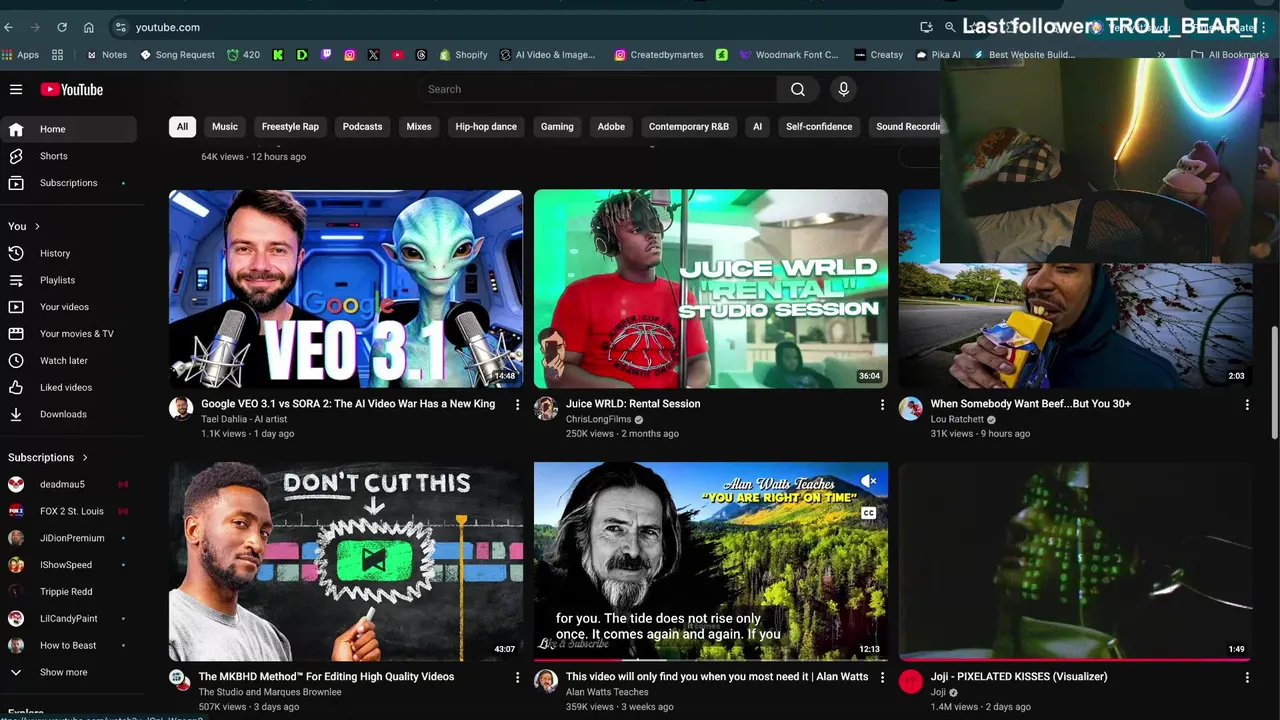This screenshot has width=1280, height=720.
Task: Open ChrisLongFilms channel link
Action: coord(598,419)
